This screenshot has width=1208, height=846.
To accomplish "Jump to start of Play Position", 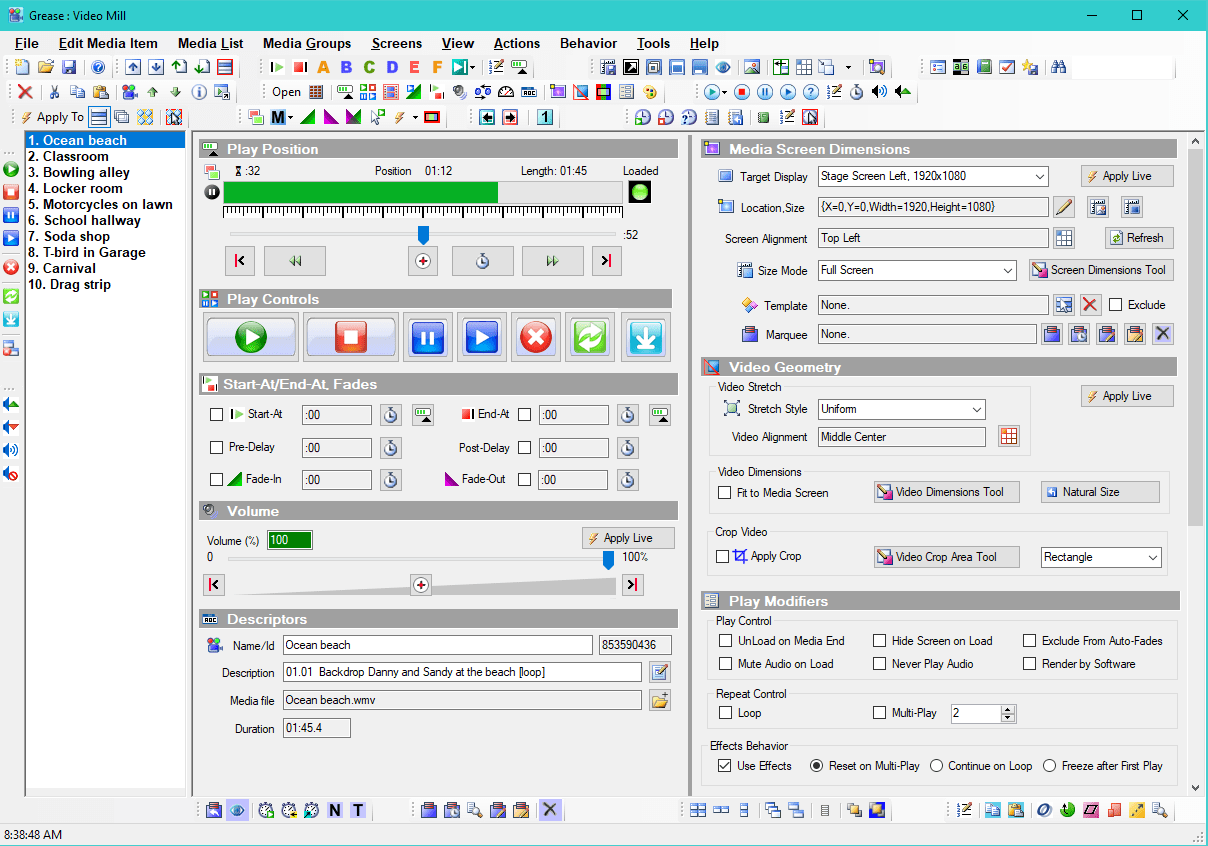I will [239, 261].
